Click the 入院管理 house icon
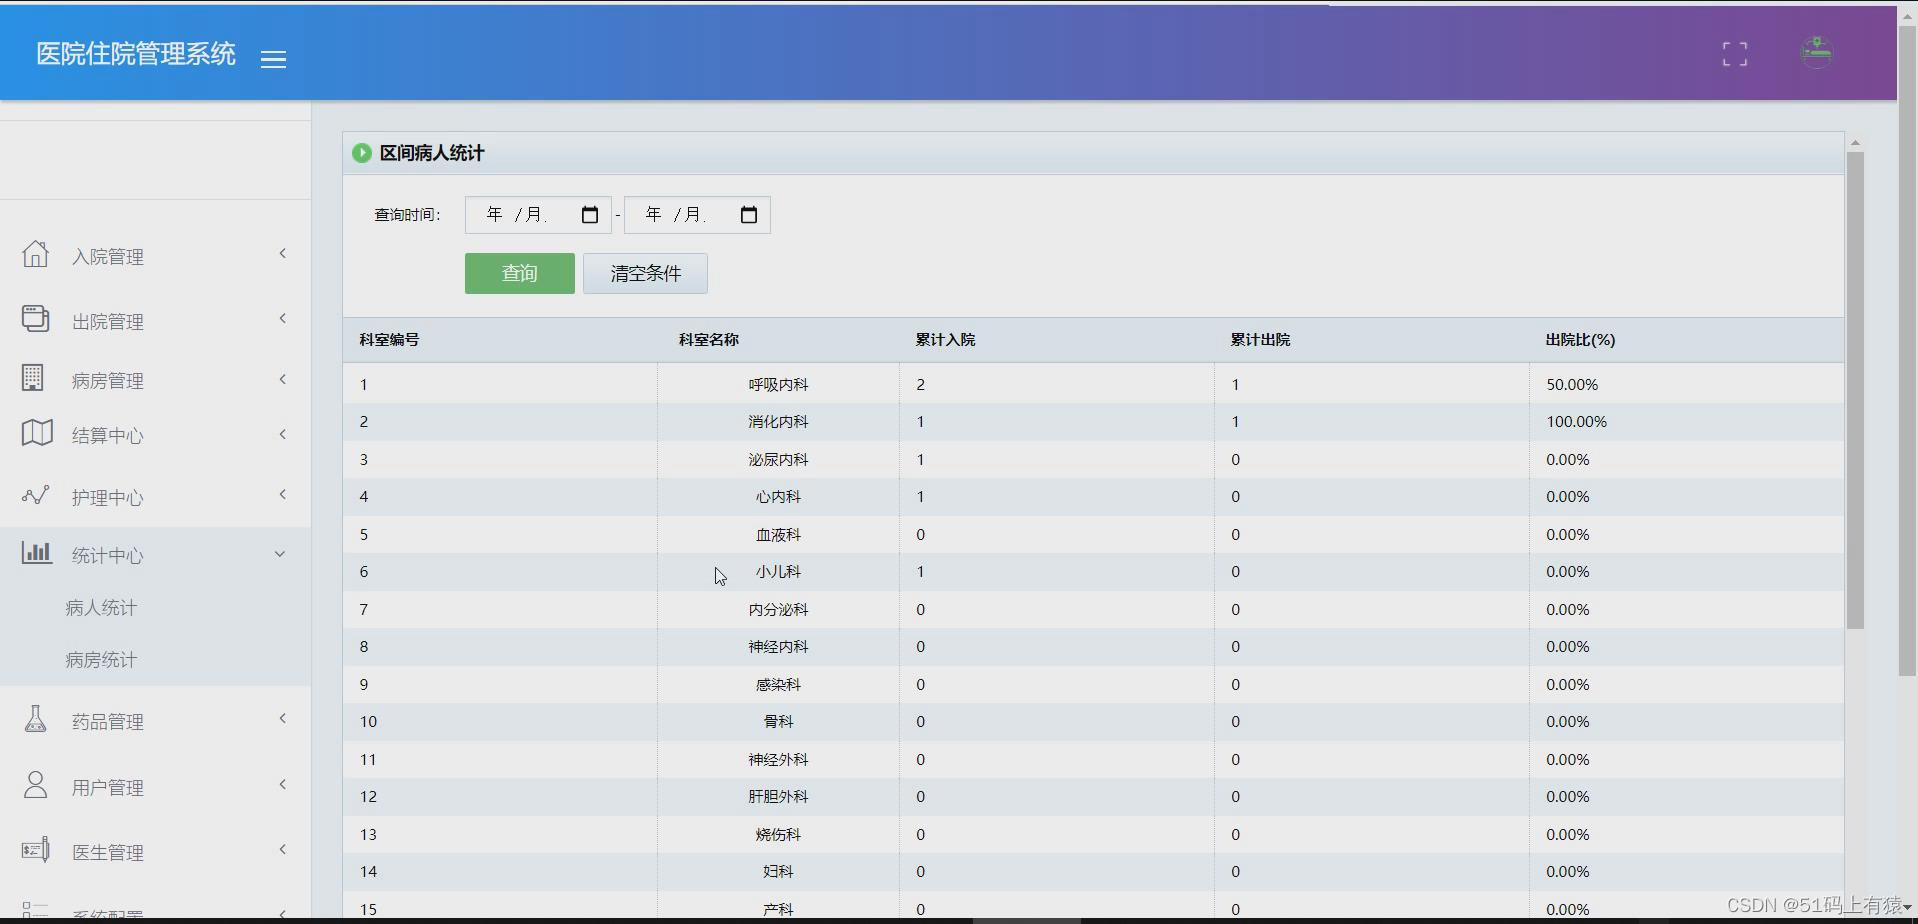This screenshot has width=1918, height=924. coord(36,254)
